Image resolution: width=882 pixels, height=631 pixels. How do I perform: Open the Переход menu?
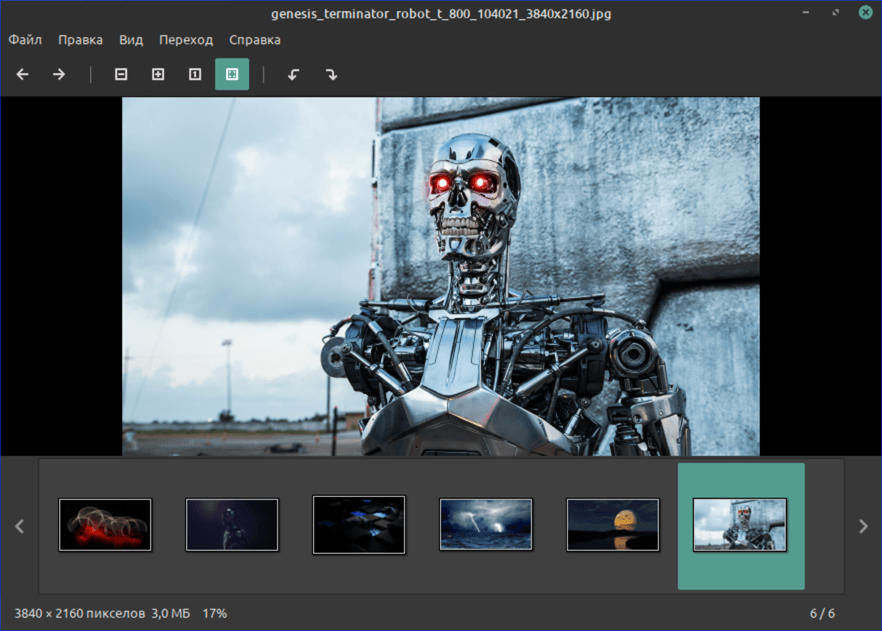click(x=186, y=40)
